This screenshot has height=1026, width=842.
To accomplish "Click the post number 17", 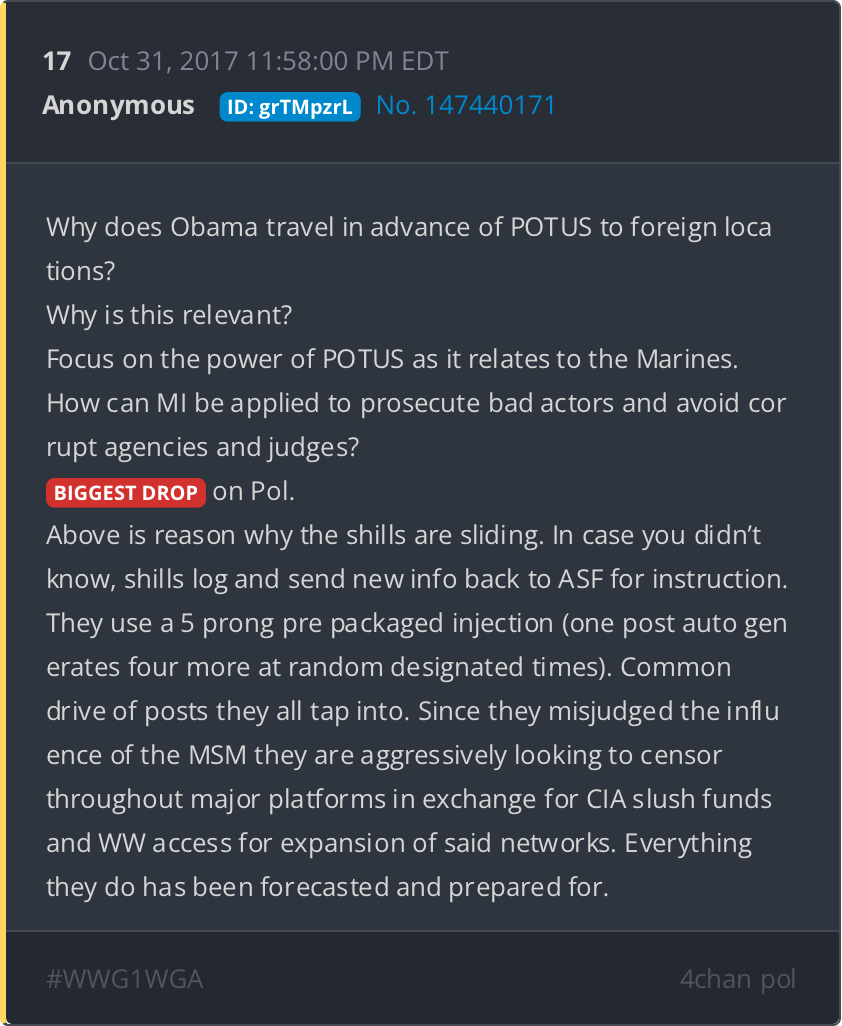I will pos(57,62).
